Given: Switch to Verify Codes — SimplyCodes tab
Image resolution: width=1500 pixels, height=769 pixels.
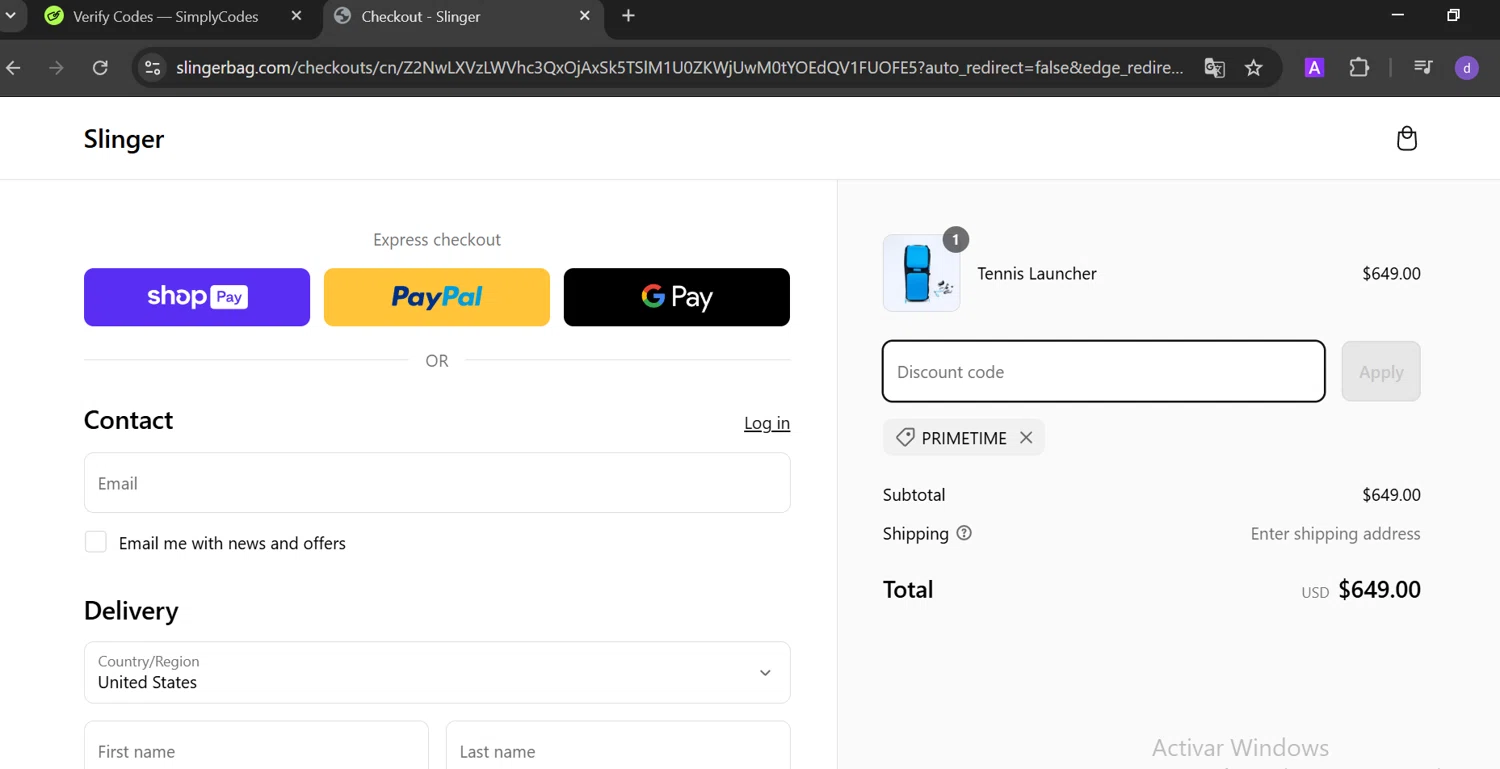Looking at the screenshot, I should pyautogui.click(x=165, y=17).
